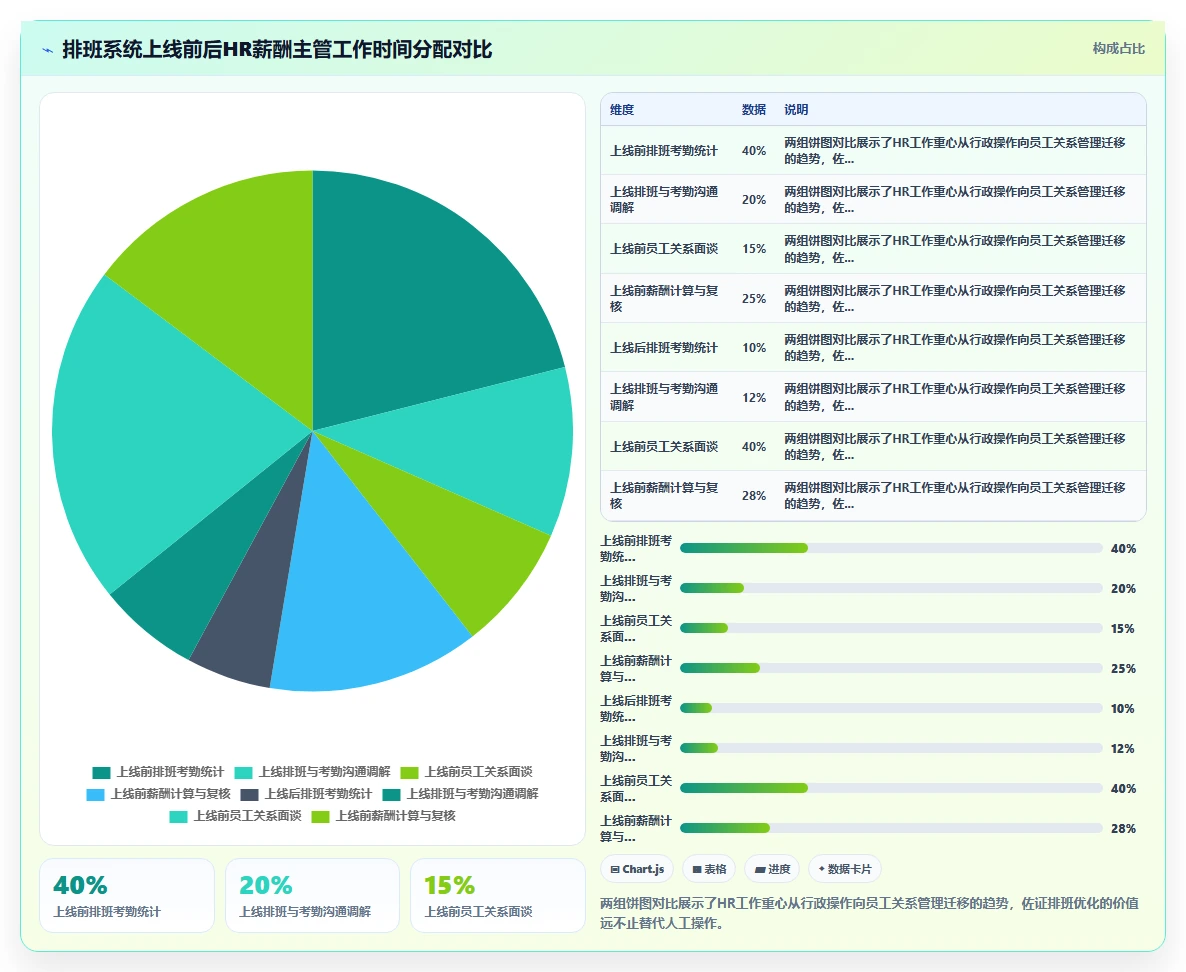Select the Chart.js chip
The width and height of the screenshot is (1186, 972).
coord(637,869)
